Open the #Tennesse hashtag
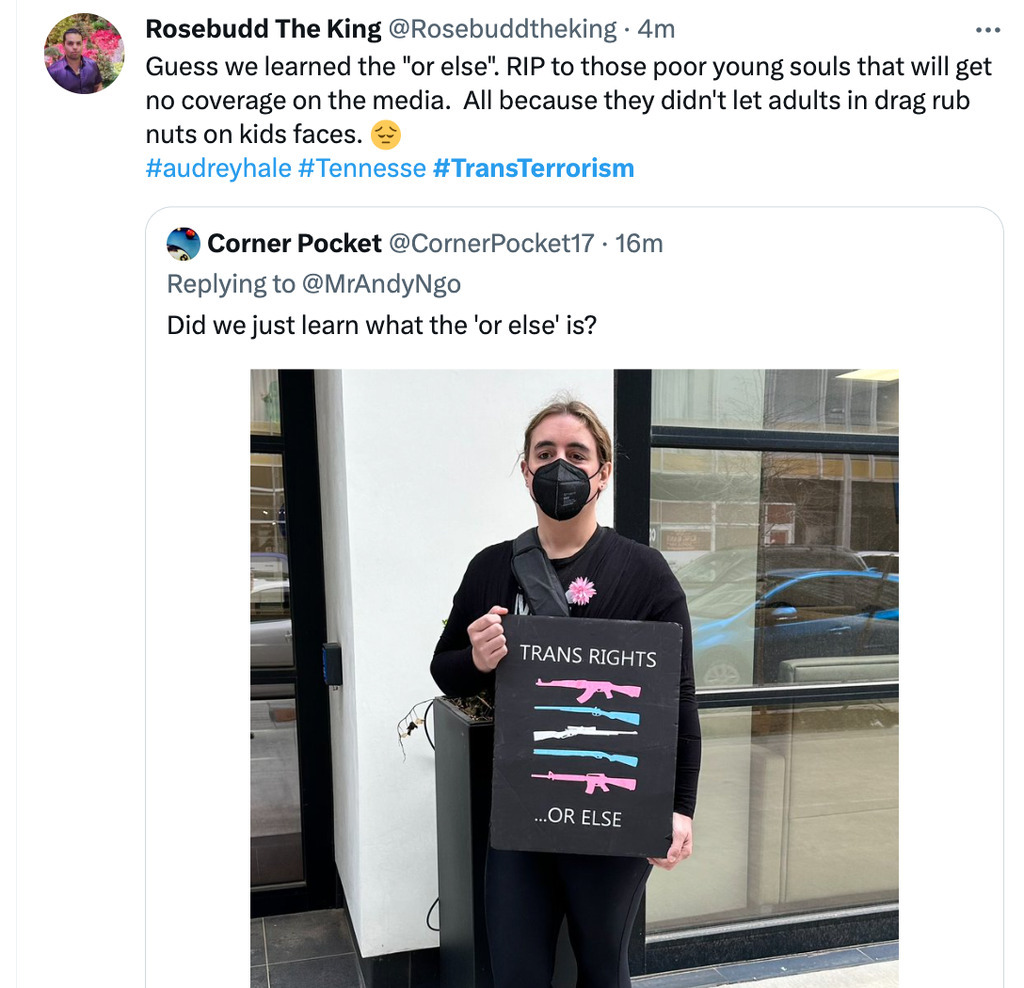 362,168
